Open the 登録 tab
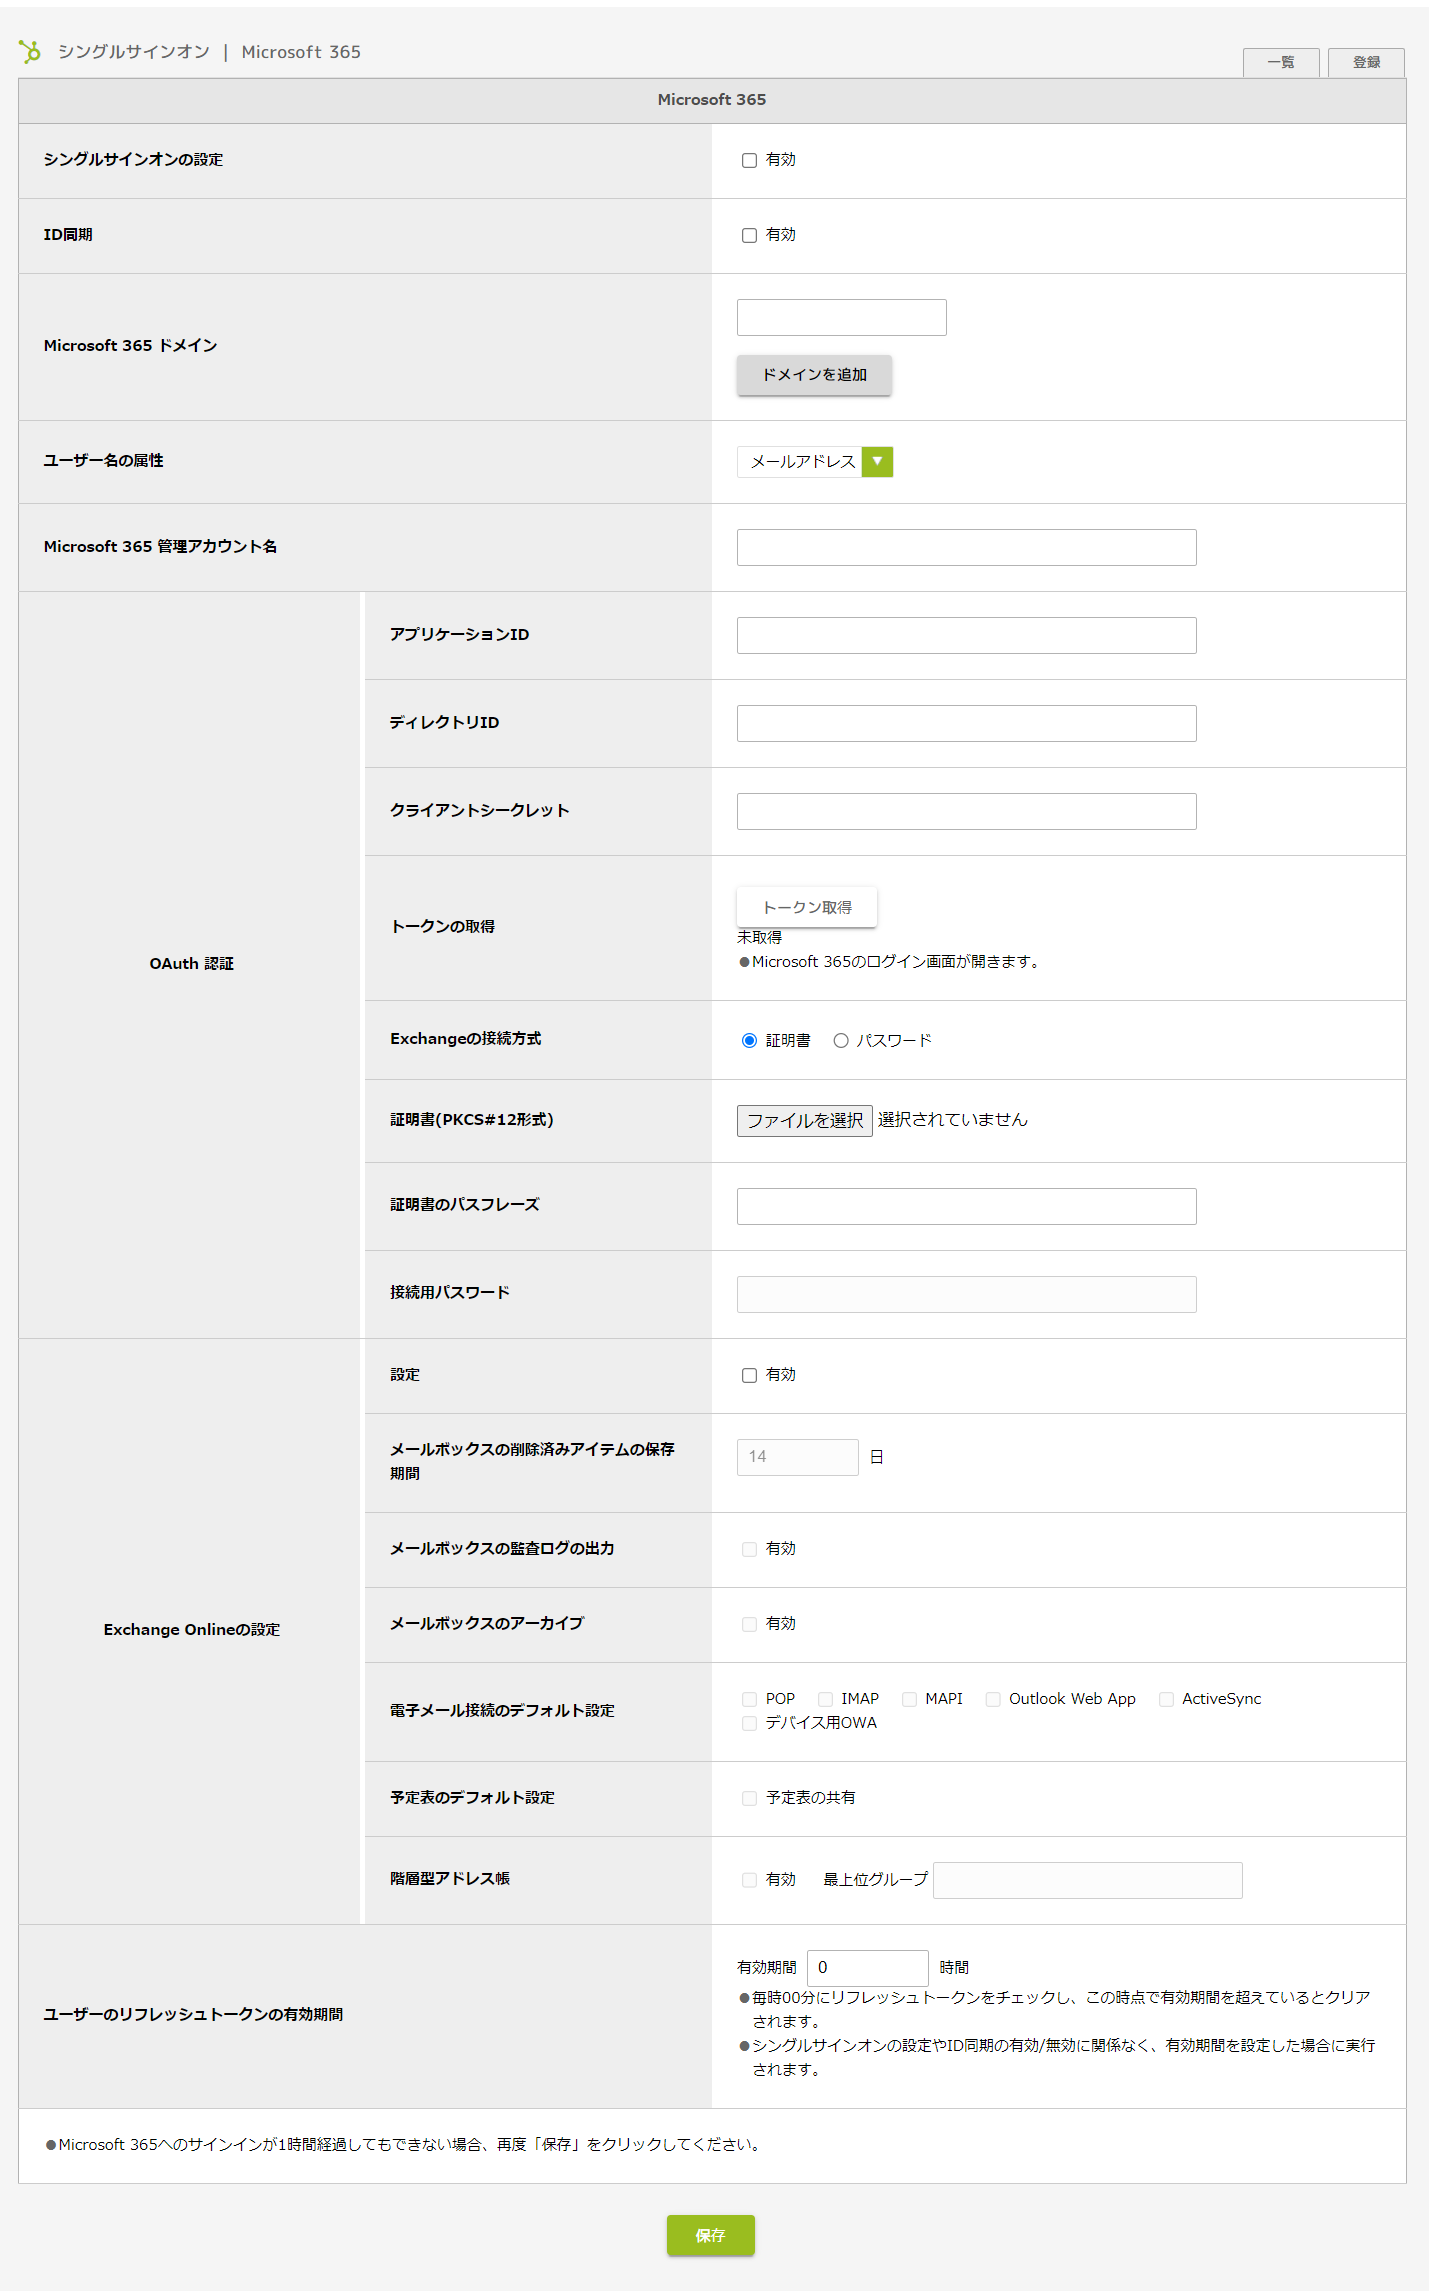This screenshot has height=2291, width=1429. tap(1366, 62)
